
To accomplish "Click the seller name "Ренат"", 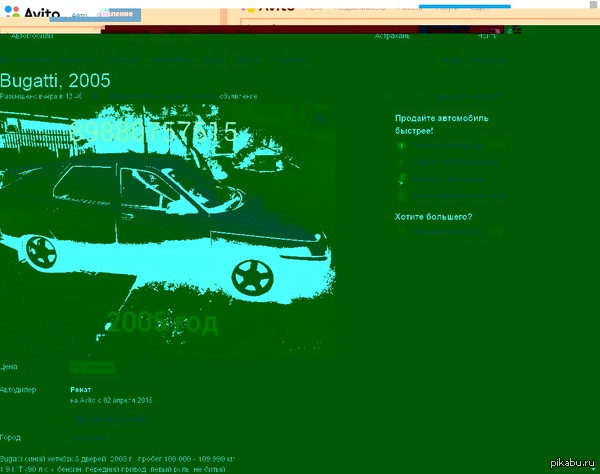I will click(x=81, y=390).
